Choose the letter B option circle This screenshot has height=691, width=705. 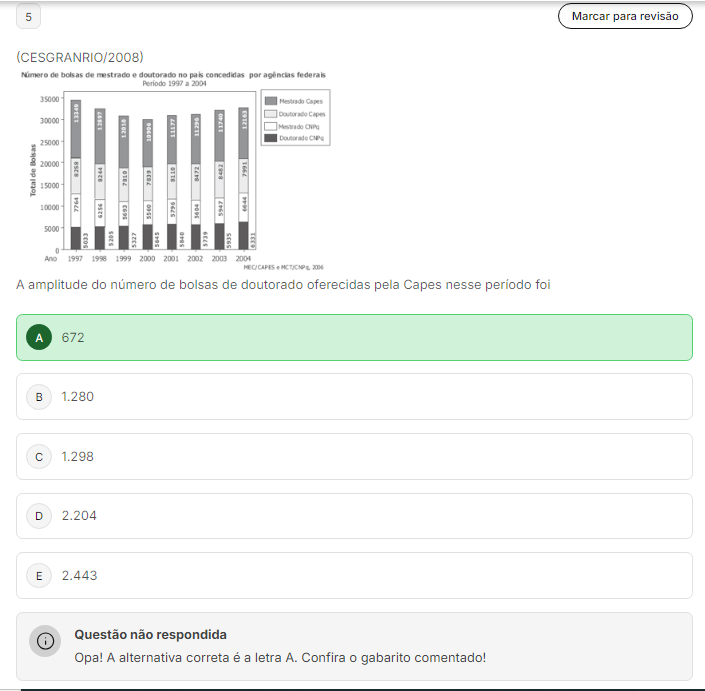[39, 397]
